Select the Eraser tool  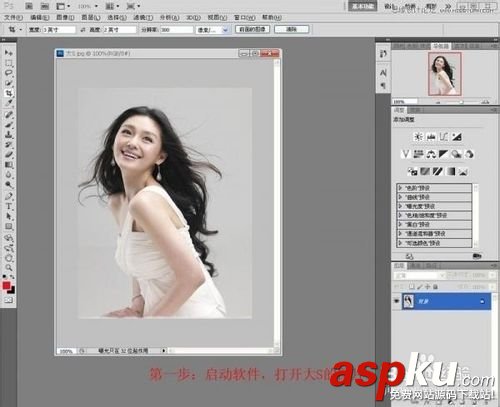[8, 155]
